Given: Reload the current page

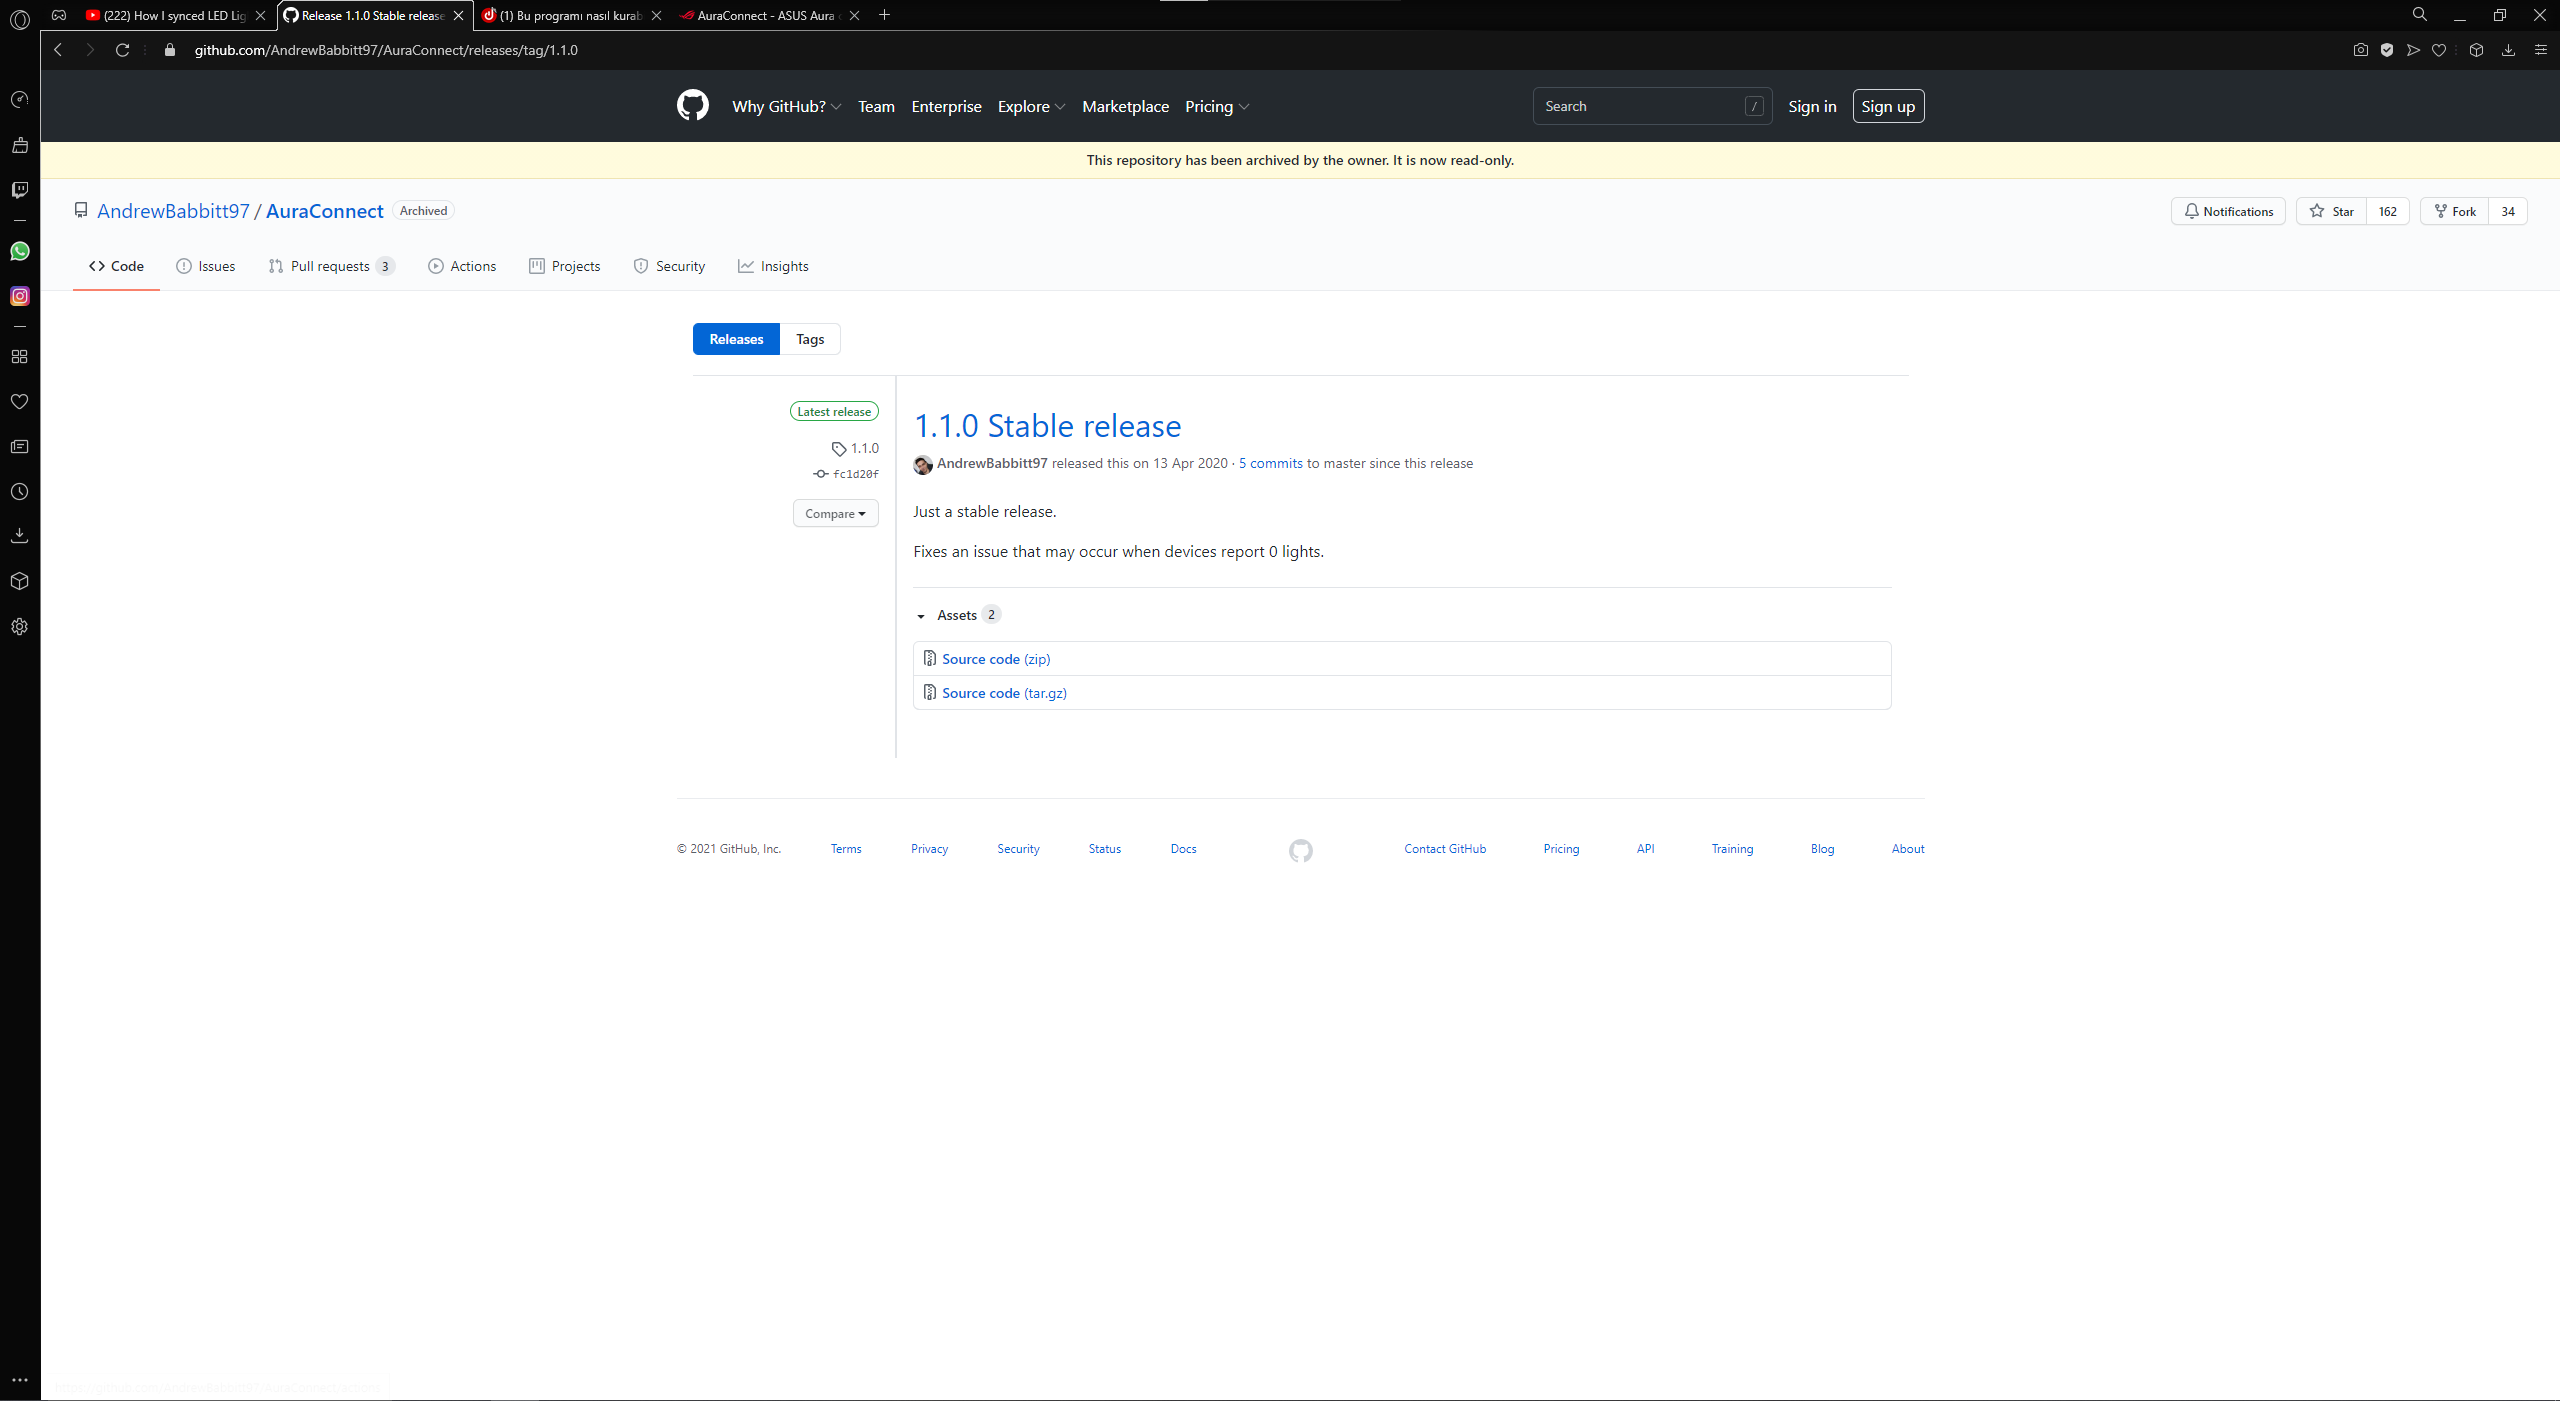Looking at the screenshot, I should point(122,50).
